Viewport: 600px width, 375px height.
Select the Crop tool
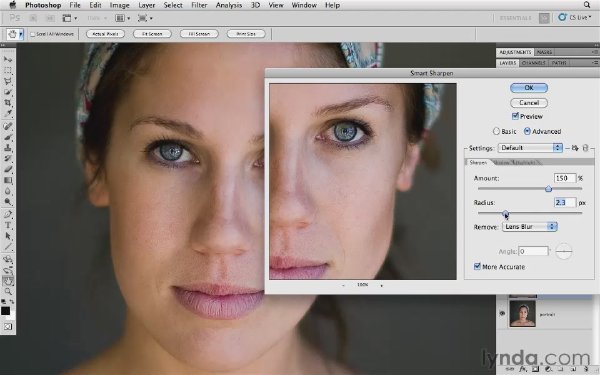(8, 103)
